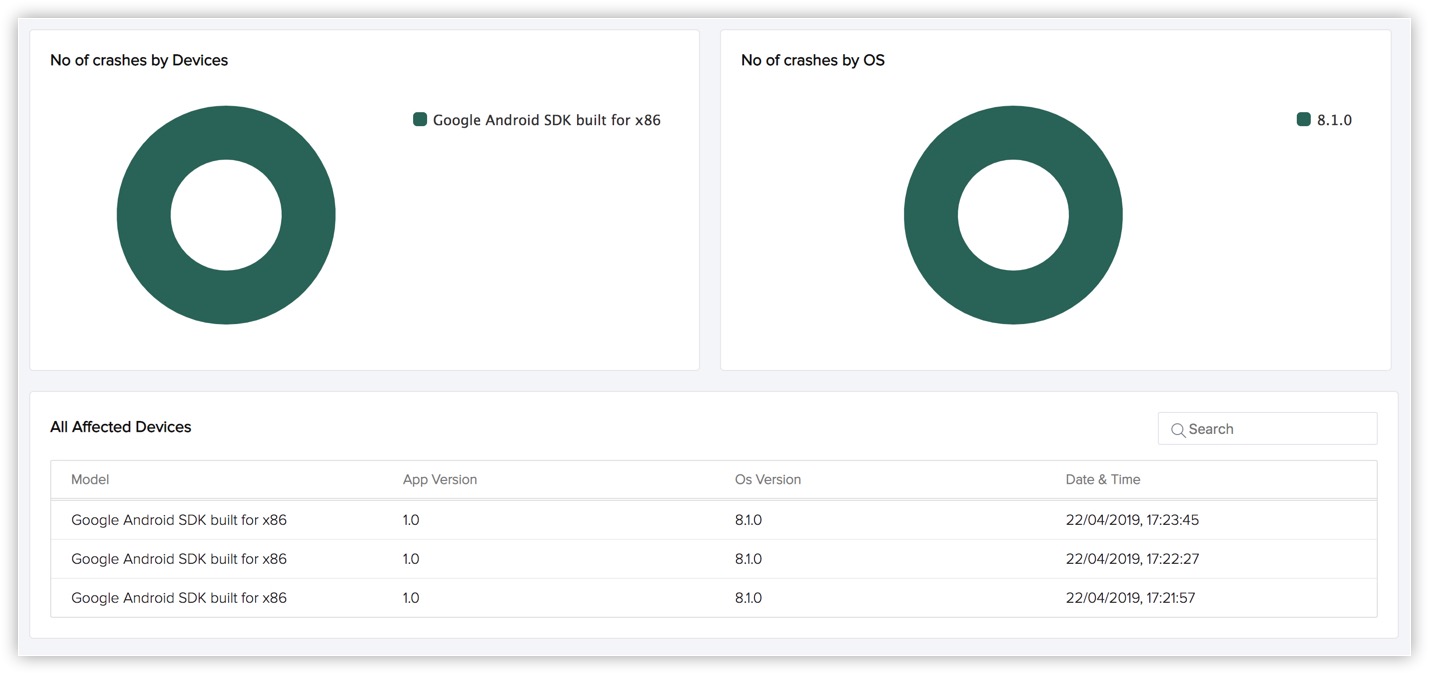Click the 8.1.0 legend label
The width and height of the screenshot is (1429, 674).
pos(1334,120)
